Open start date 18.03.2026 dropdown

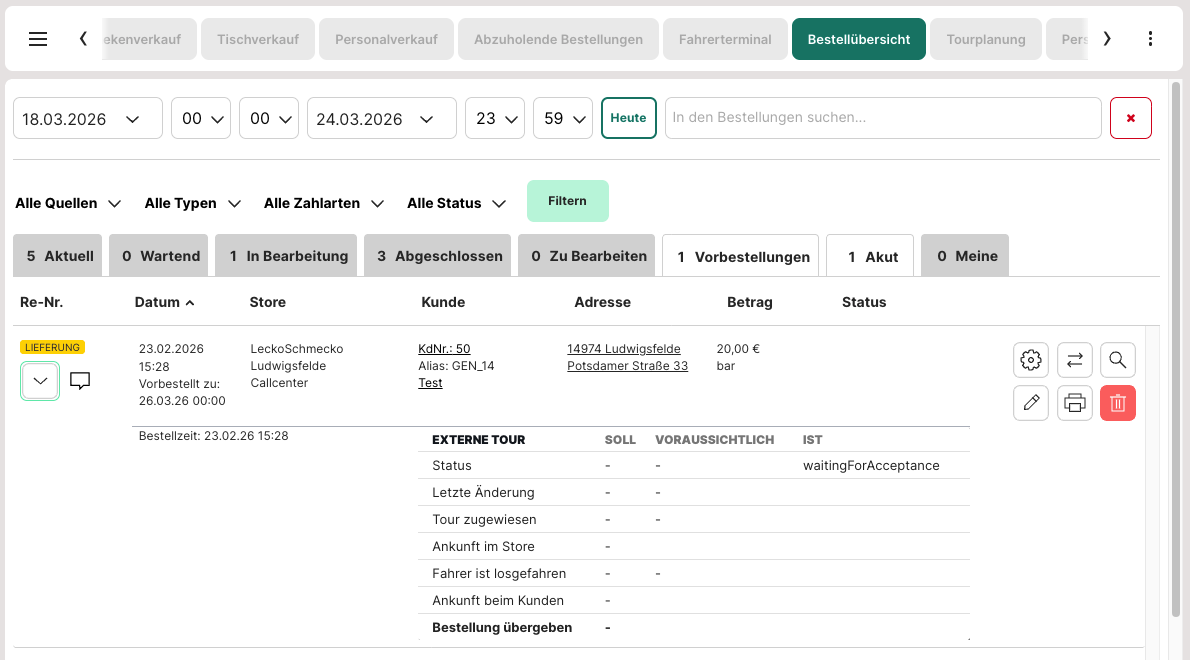point(87,118)
